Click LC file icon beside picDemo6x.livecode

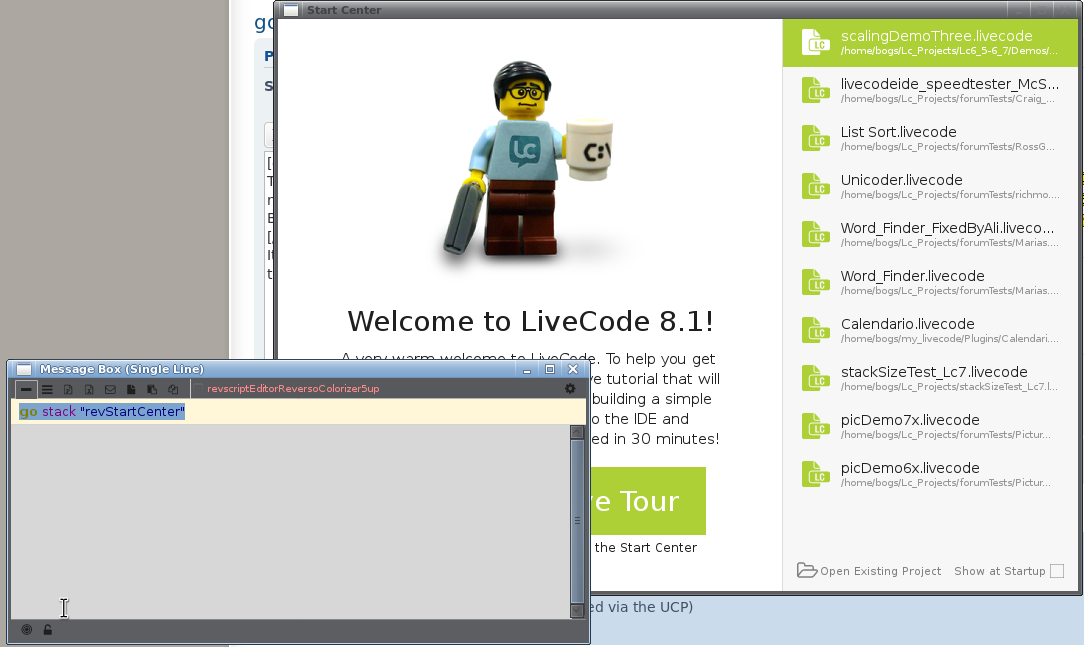pos(816,474)
